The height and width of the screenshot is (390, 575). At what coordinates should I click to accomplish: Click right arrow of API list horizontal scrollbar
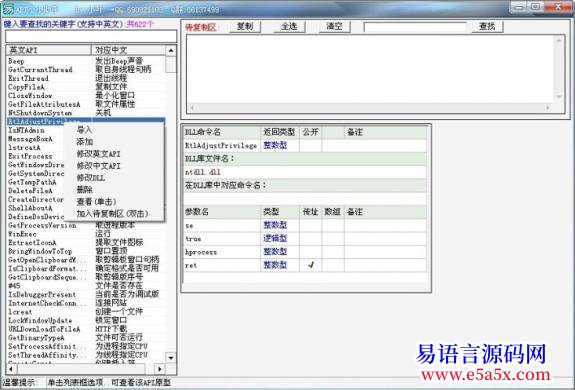click(160, 369)
